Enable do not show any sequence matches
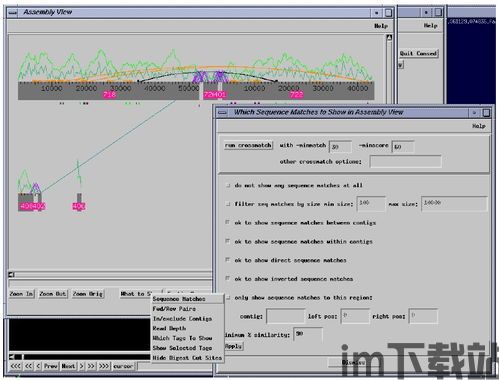Screen dimensions: 499x380 point(228,185)
